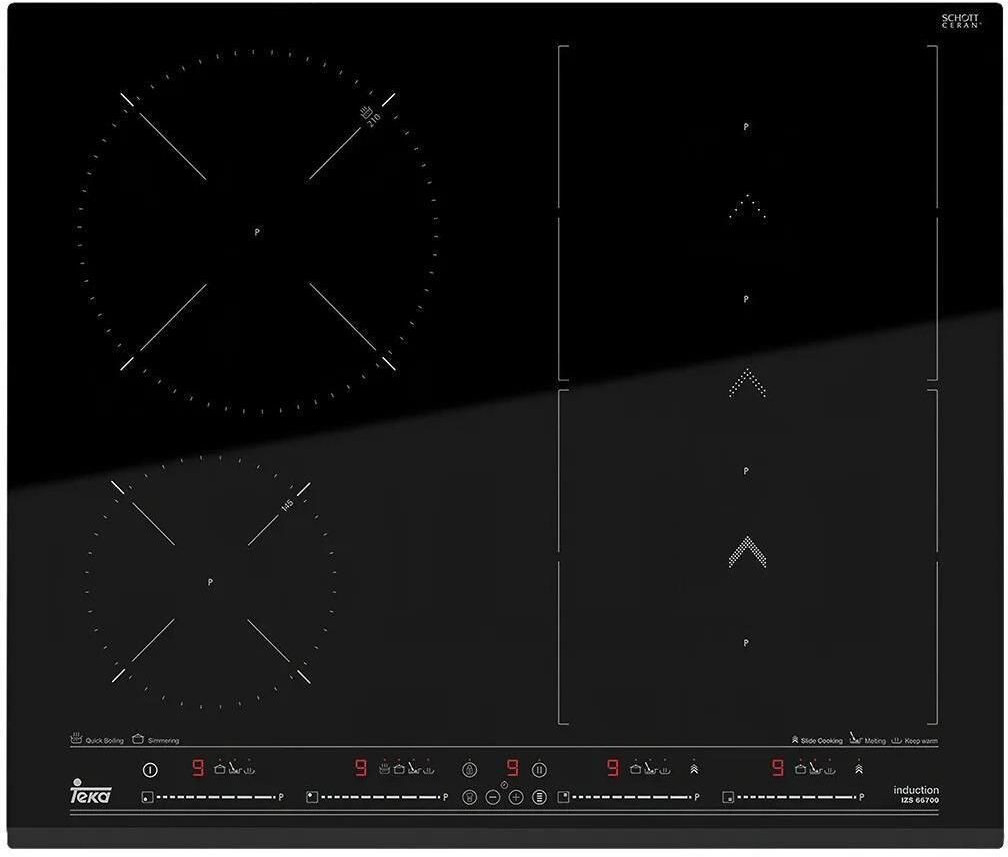
Task: Choose simmering pot icon on first zone
Action: point(220,769)
